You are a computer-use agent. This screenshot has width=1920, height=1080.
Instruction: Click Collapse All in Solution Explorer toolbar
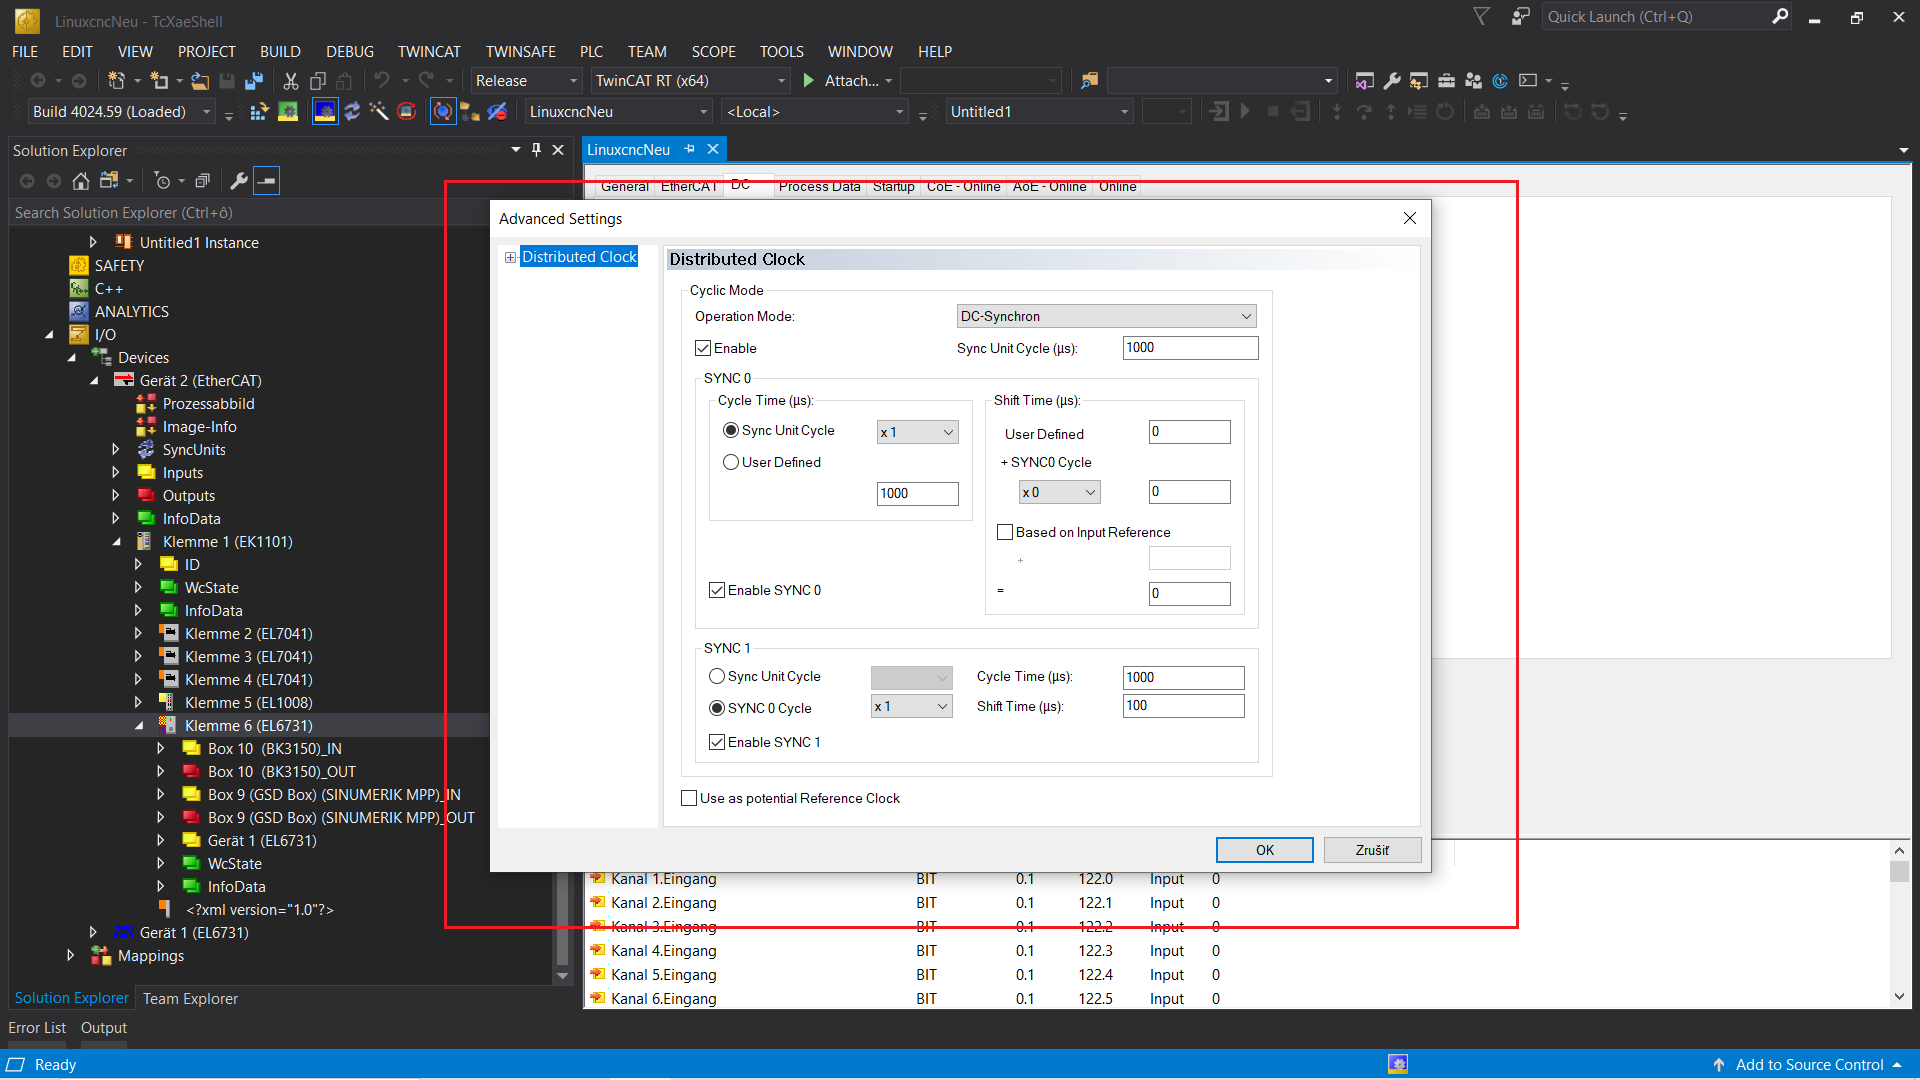(x=203, y=181)
